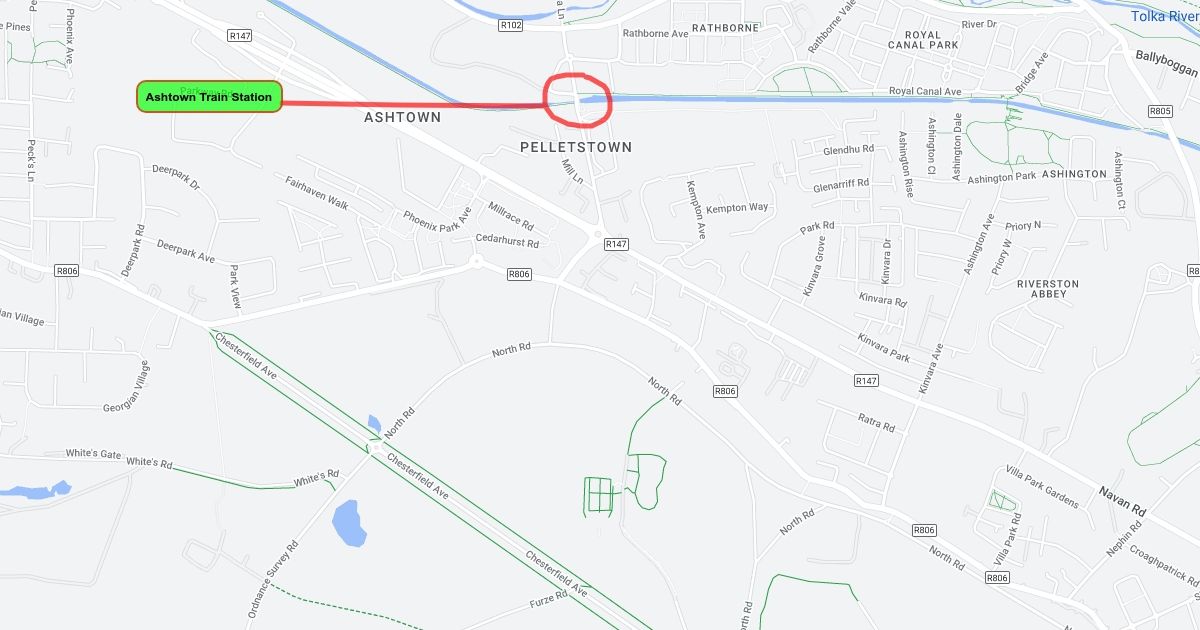Select the Kempton Way street label
1200x630 pixels.
pos(737,208)
